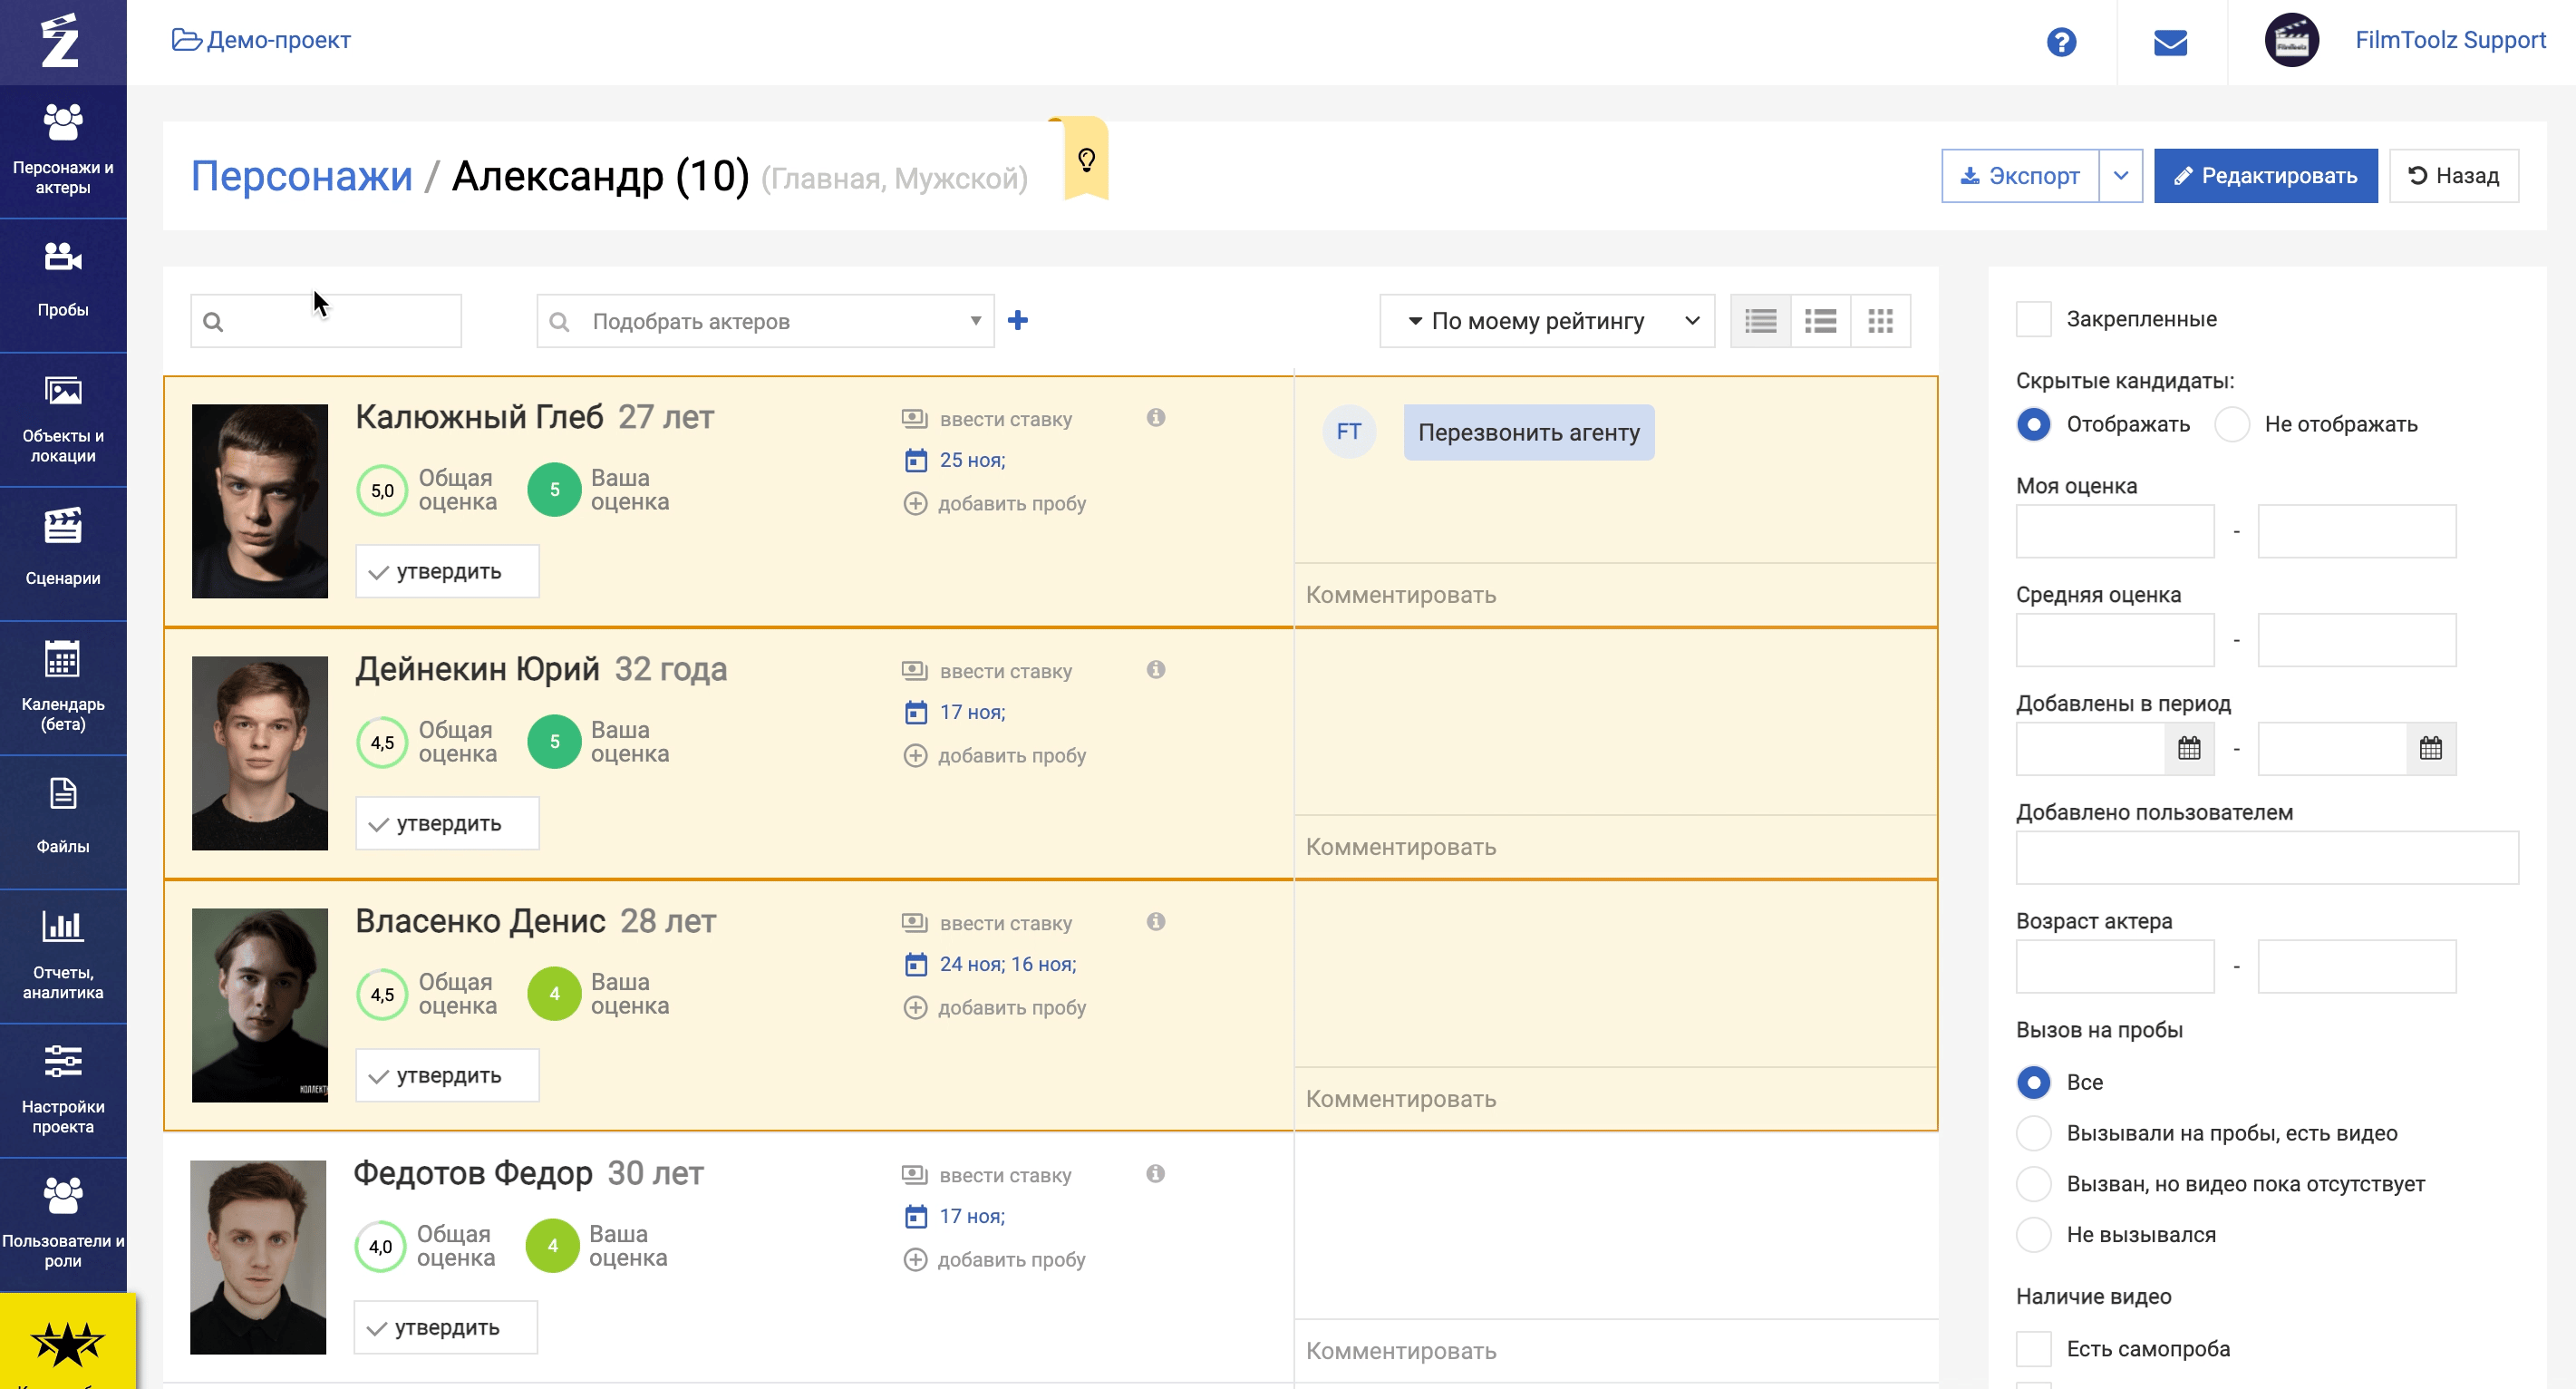Click Власенко Денис photo thumbnail
This screenshot has height=1389, width=2576.
[x=260, y=1005]
